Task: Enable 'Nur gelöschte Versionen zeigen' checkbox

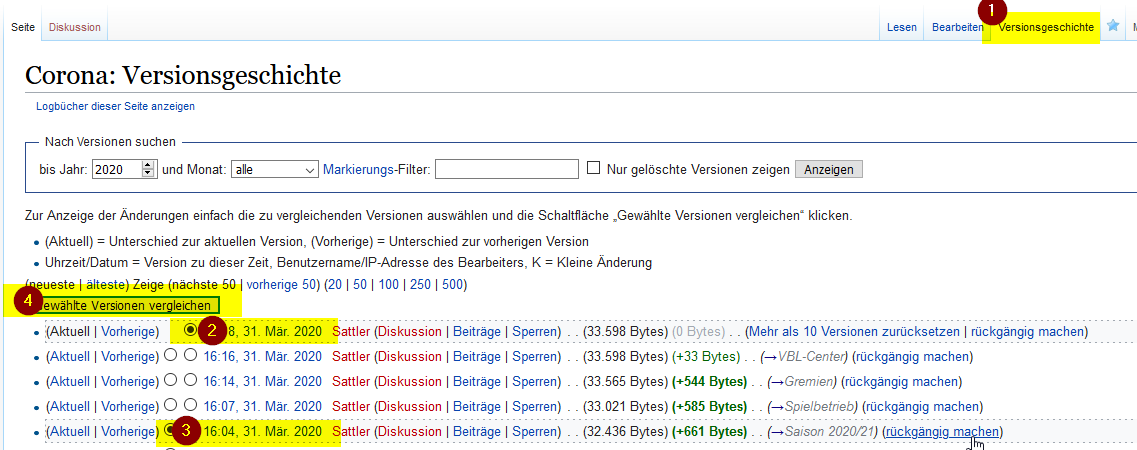Action: 593,169
